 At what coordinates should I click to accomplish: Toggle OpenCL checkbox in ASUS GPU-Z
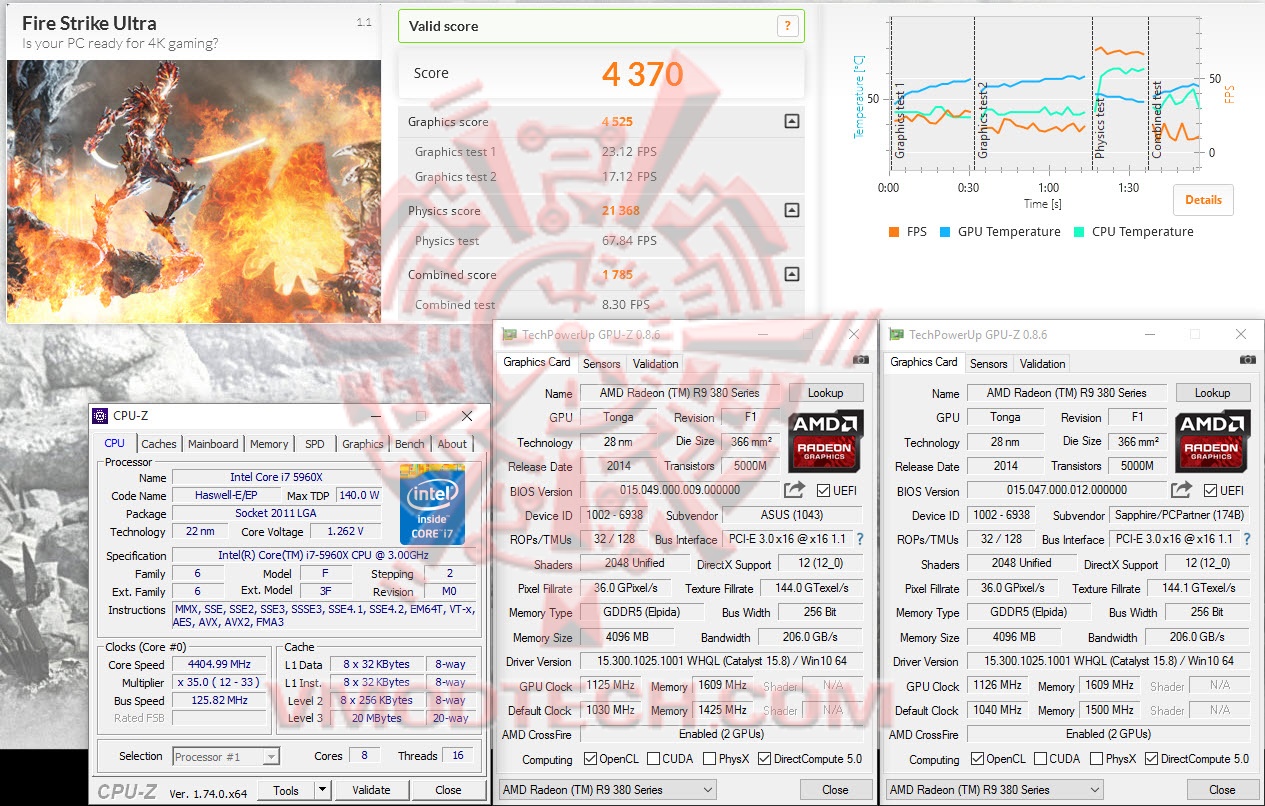tap(590, 759)
